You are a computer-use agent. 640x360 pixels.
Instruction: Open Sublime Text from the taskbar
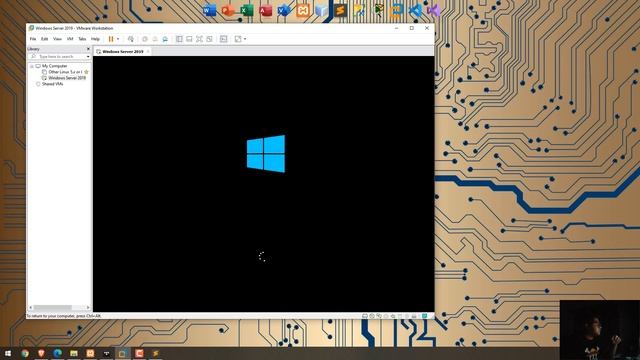coord(156,353)
